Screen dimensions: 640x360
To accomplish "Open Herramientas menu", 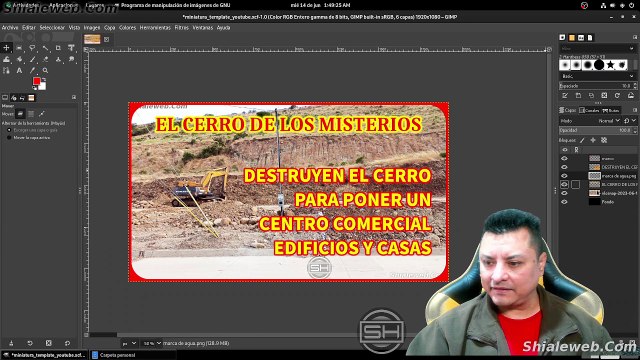I will click(155, 28).
